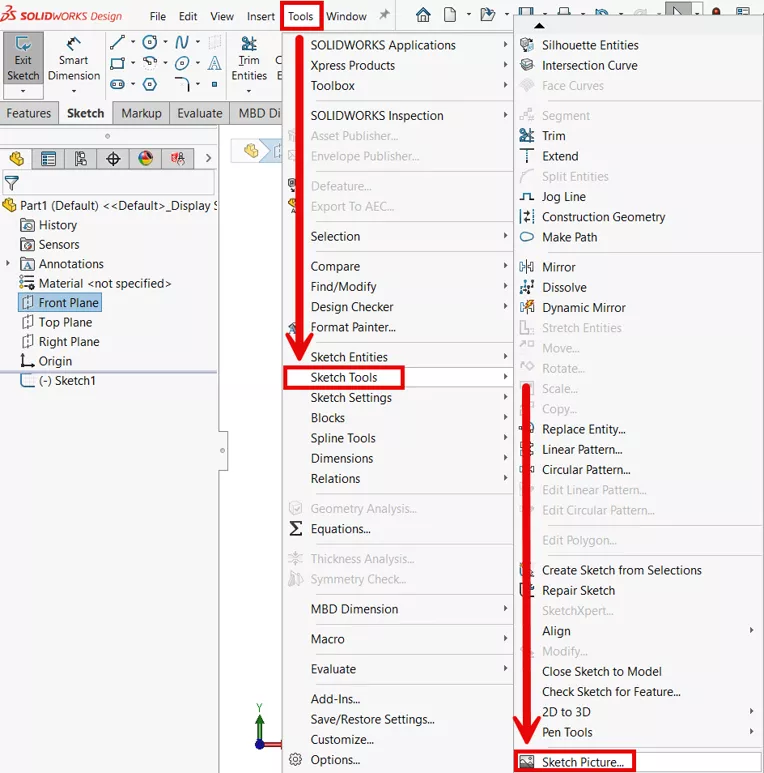Open the Circle tool dropdown arrow
The width and height of the screenshot is (764, 773).
point(165,42)
